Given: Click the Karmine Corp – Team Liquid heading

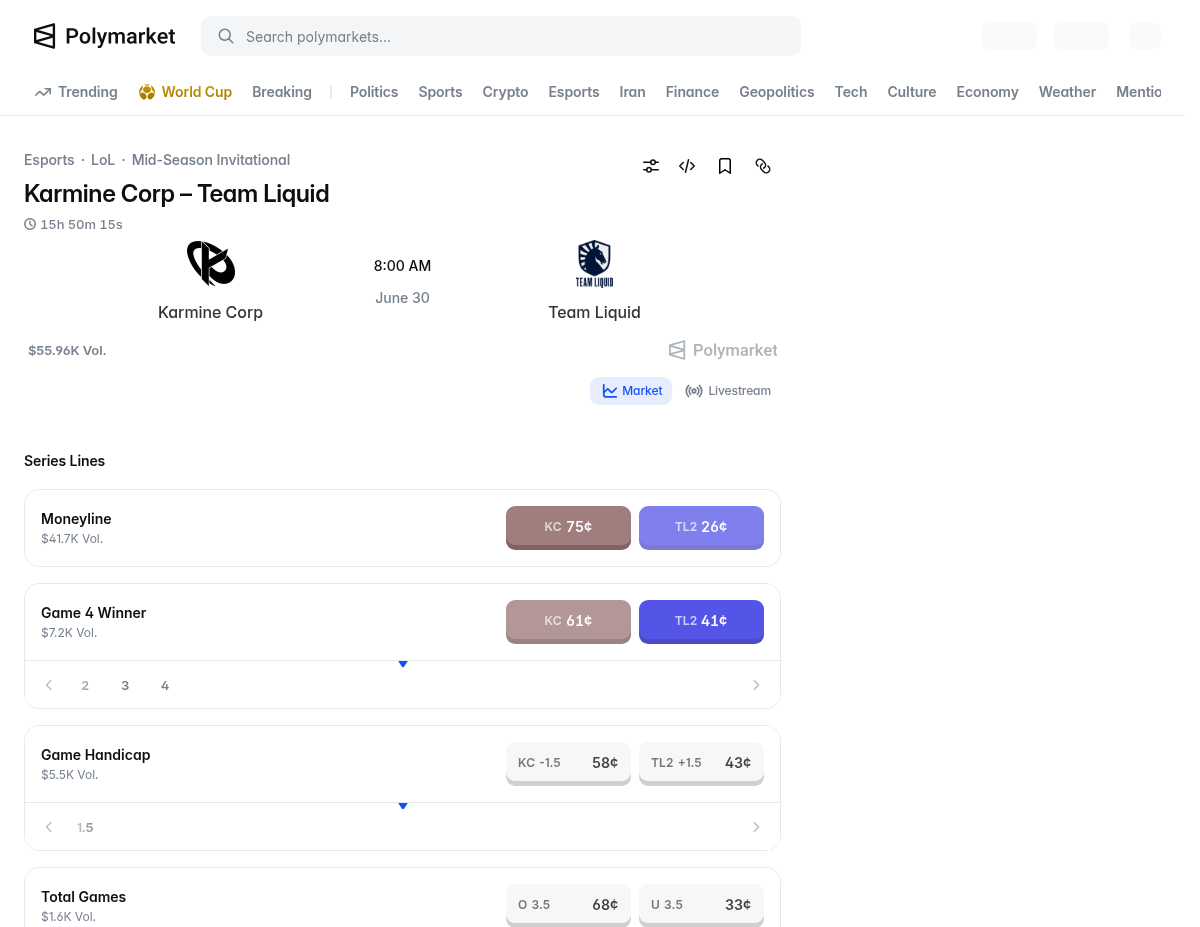Looking at the screenshot, I should coord(177,194).
